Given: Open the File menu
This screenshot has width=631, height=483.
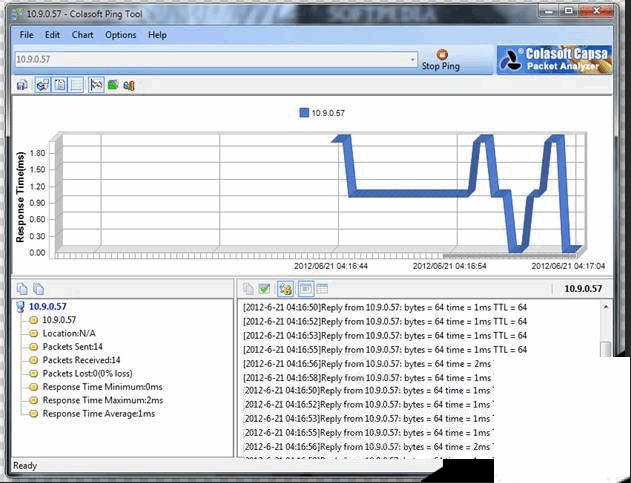Looking at the screenshot, I should [x=27, y=35].
